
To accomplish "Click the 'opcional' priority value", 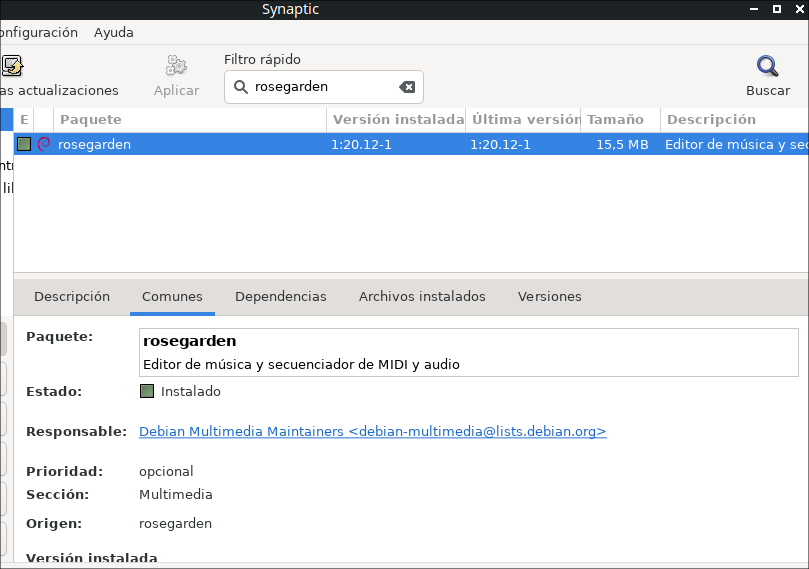I will tap(166, 472).
